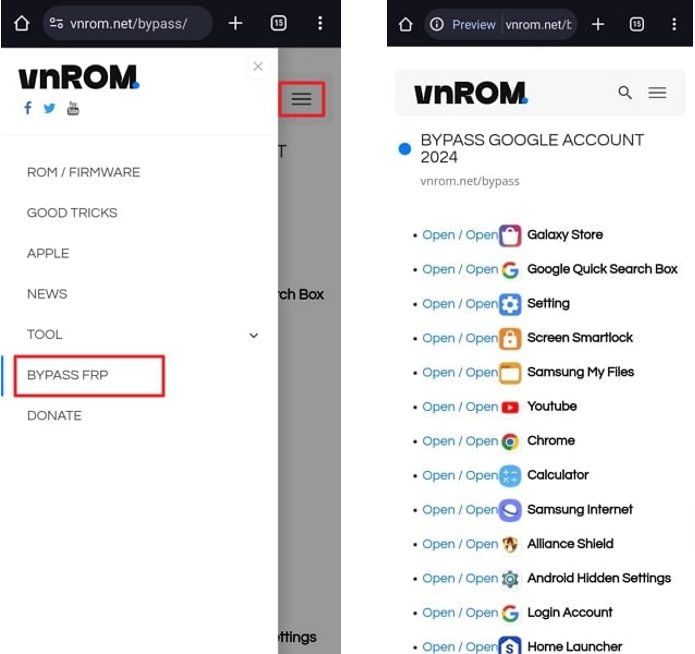695x654 pixels.
Task: Select BYPASS FRP menu item
Action: coord(67,375)
